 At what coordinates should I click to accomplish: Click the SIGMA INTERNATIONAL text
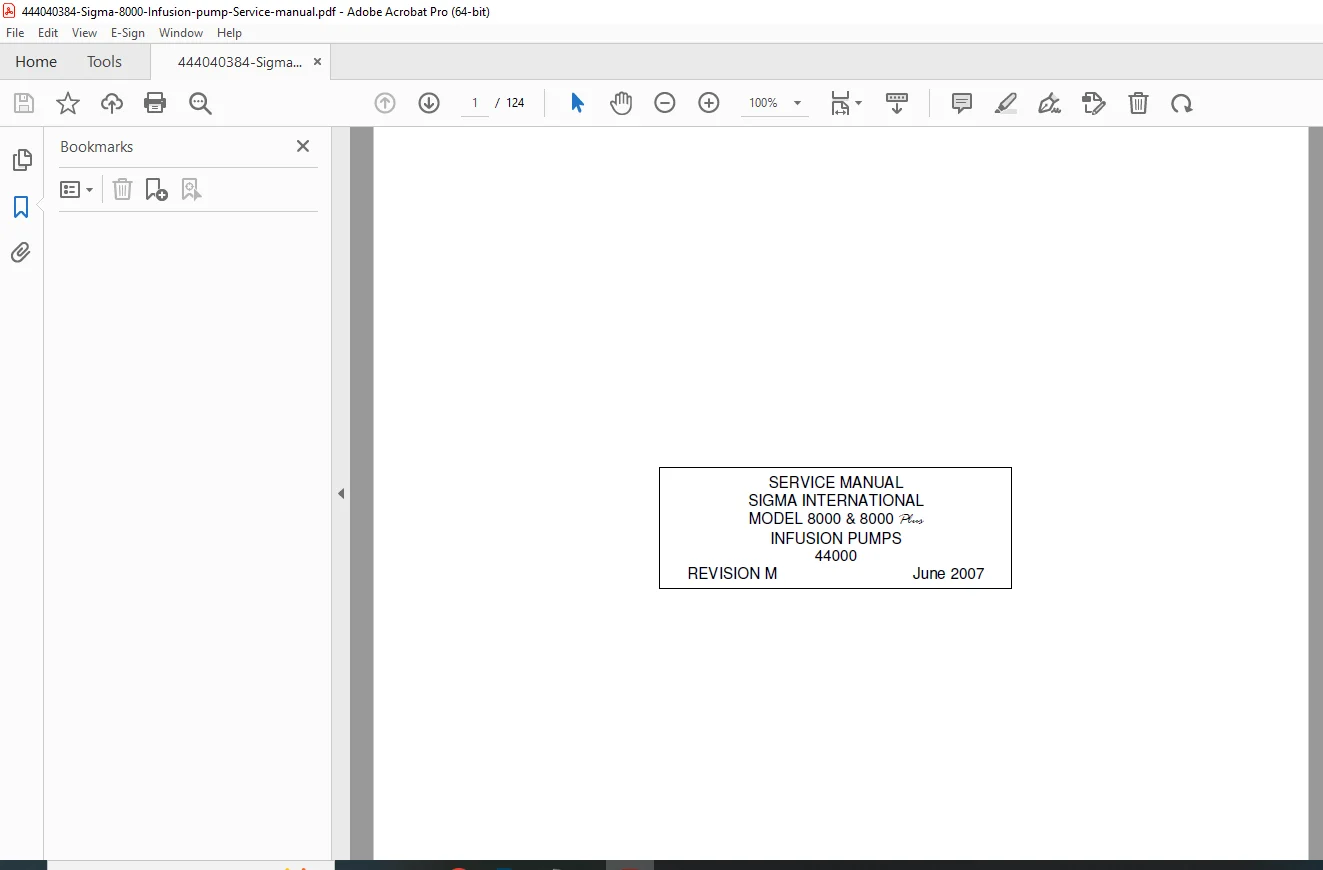coord(836,500)
